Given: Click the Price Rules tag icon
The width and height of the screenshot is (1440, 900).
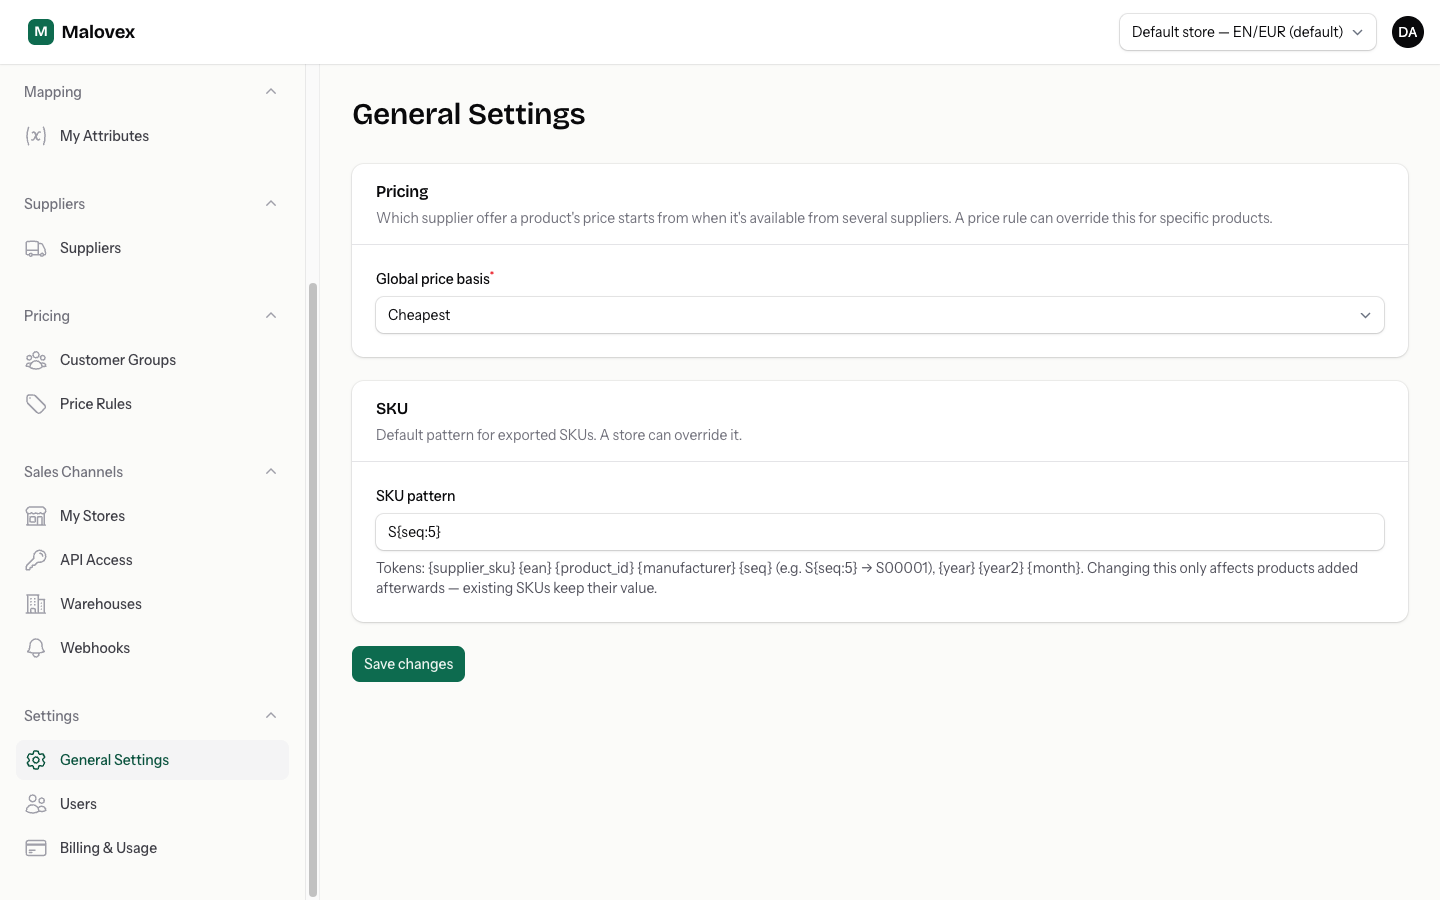Looking at the screenshot, I should pos(36,404).
